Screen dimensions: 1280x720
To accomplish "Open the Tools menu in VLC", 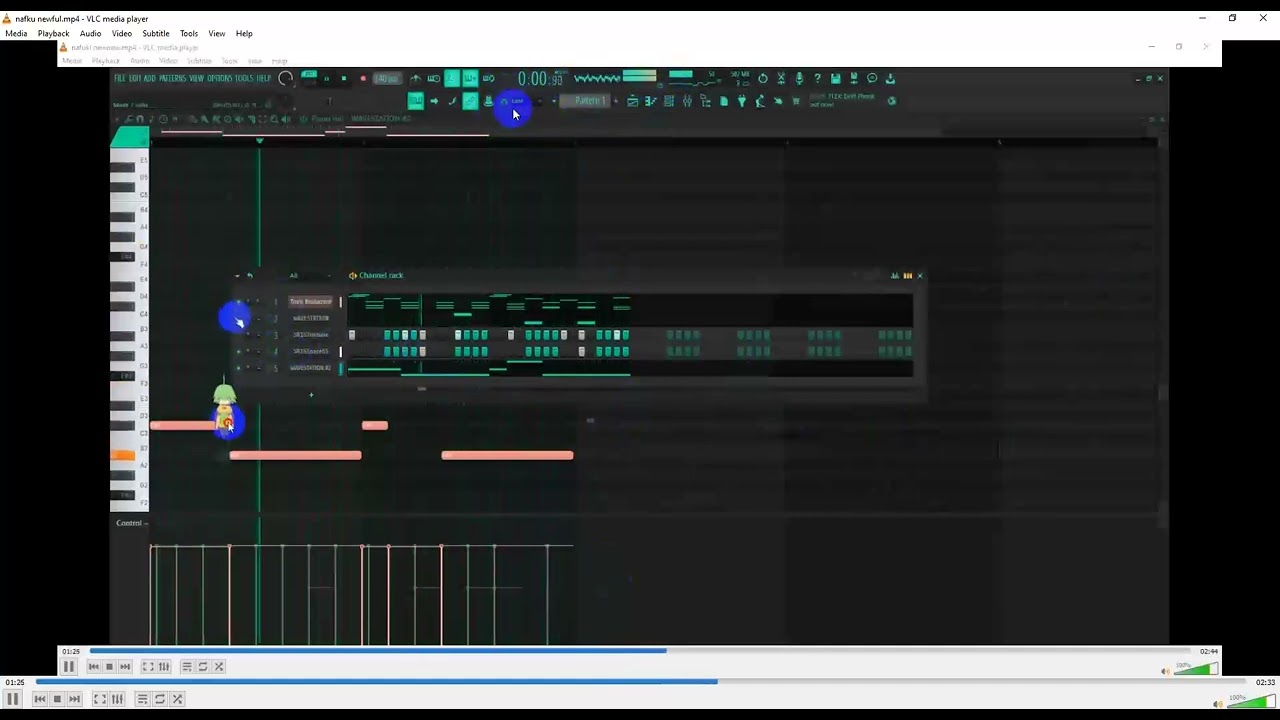I will (189, 33).
